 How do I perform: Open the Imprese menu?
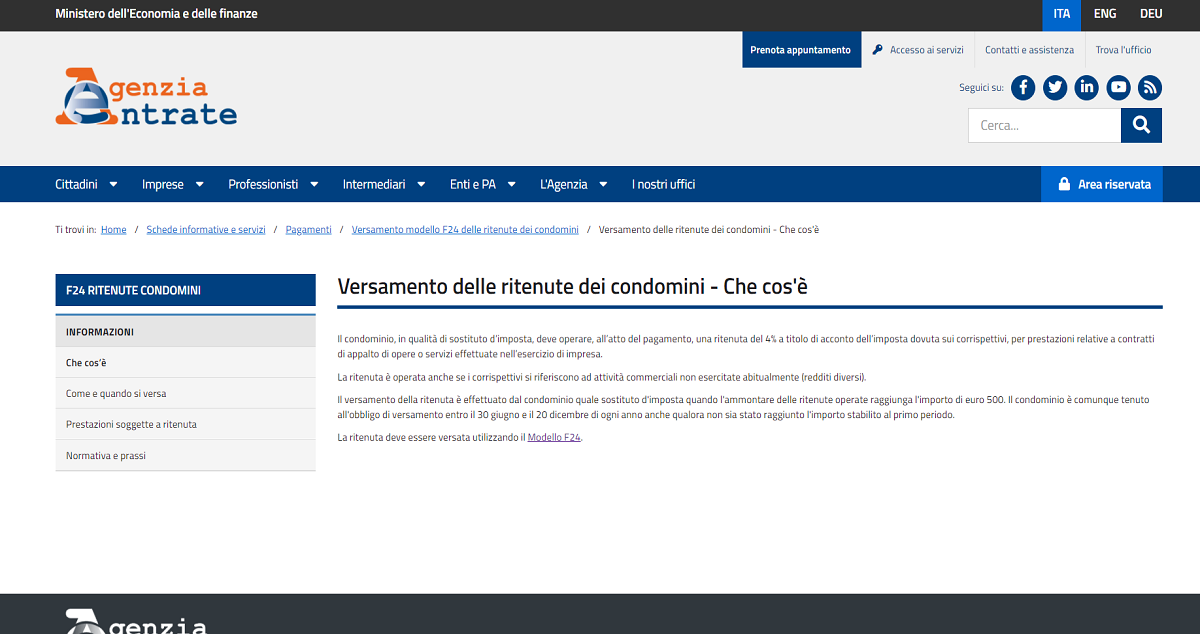[163, 184]
